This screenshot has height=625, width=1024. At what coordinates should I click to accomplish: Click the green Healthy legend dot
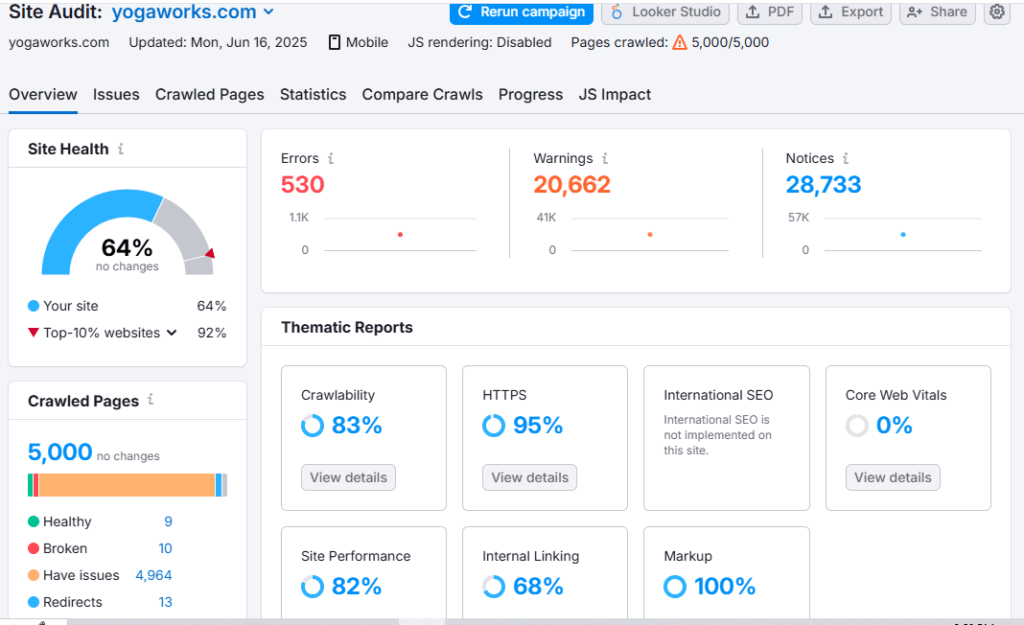(x=33, y=521)
